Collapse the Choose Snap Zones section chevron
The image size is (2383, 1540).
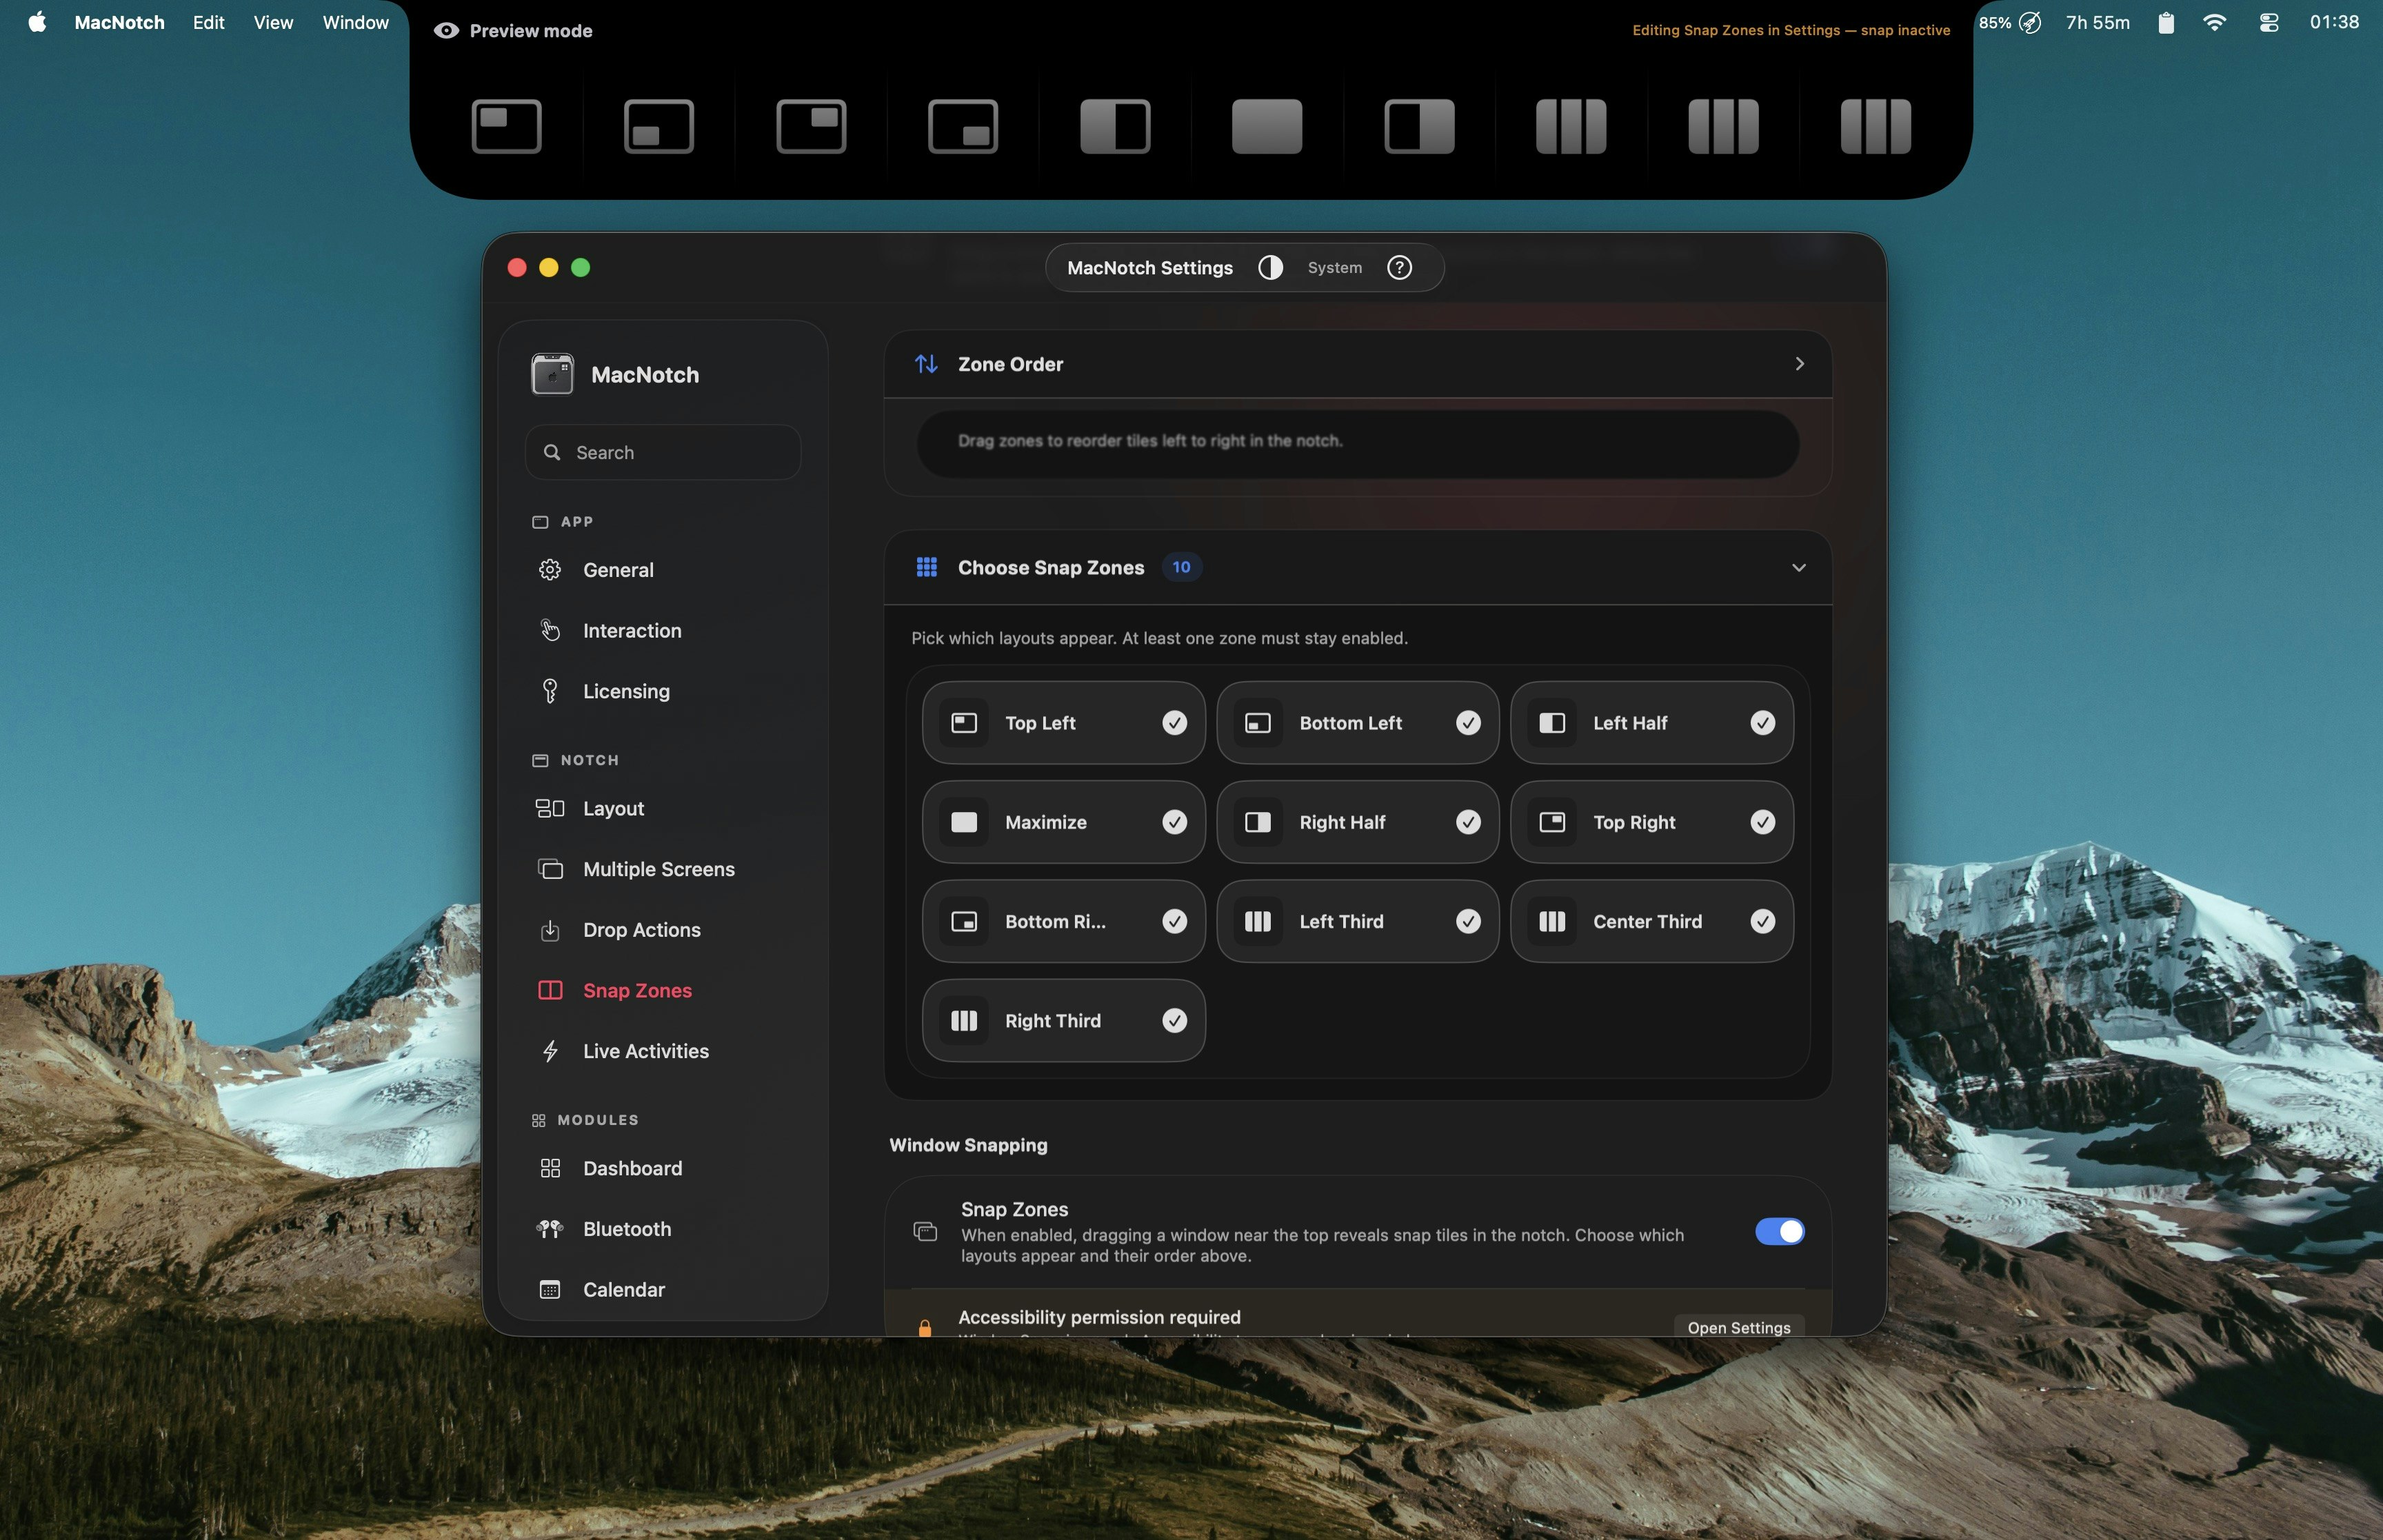[1799, 568]
